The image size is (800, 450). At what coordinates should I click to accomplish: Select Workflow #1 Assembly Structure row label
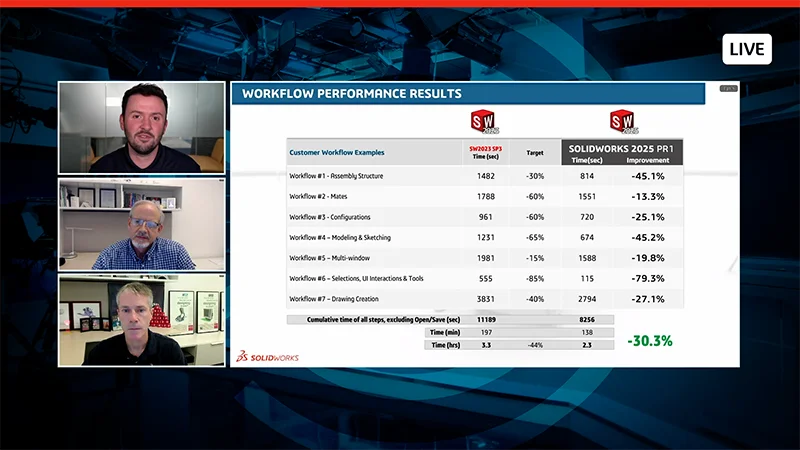(x=336, y=176)
